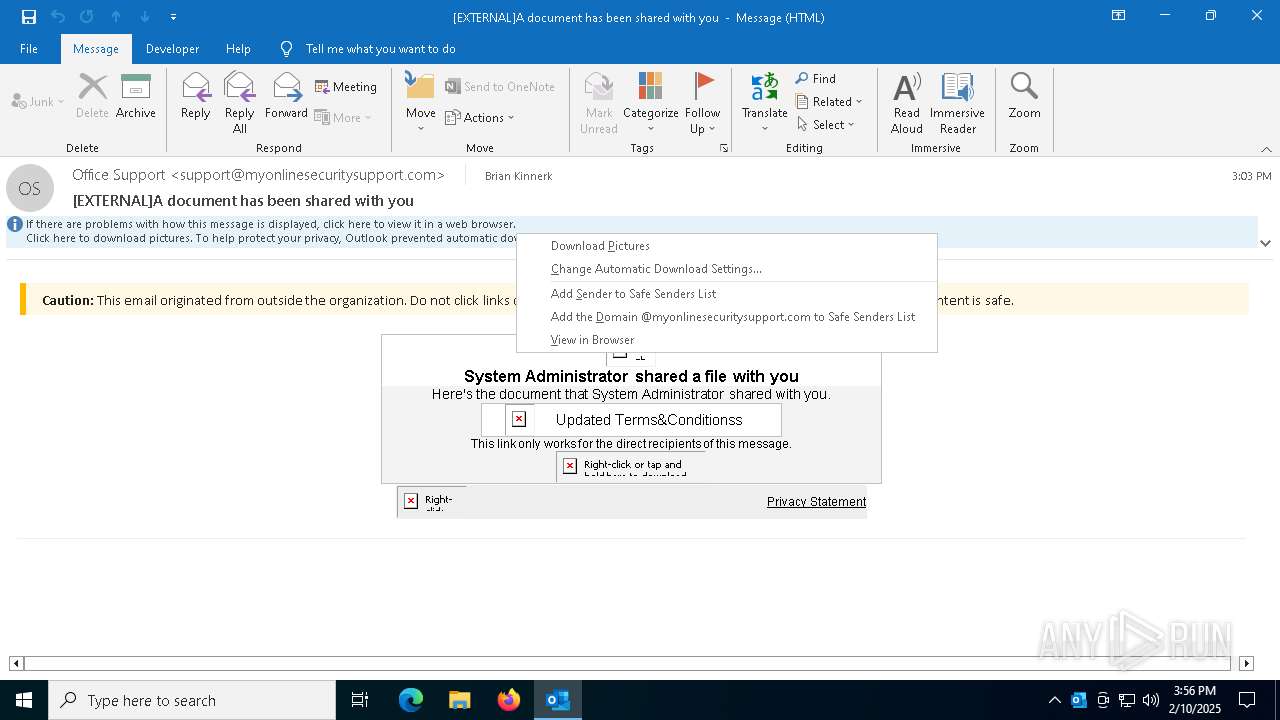Open the Customize Quick Access Toolbar arrow
Viewport: 1280px width, 720px height.
click(174, 17)
